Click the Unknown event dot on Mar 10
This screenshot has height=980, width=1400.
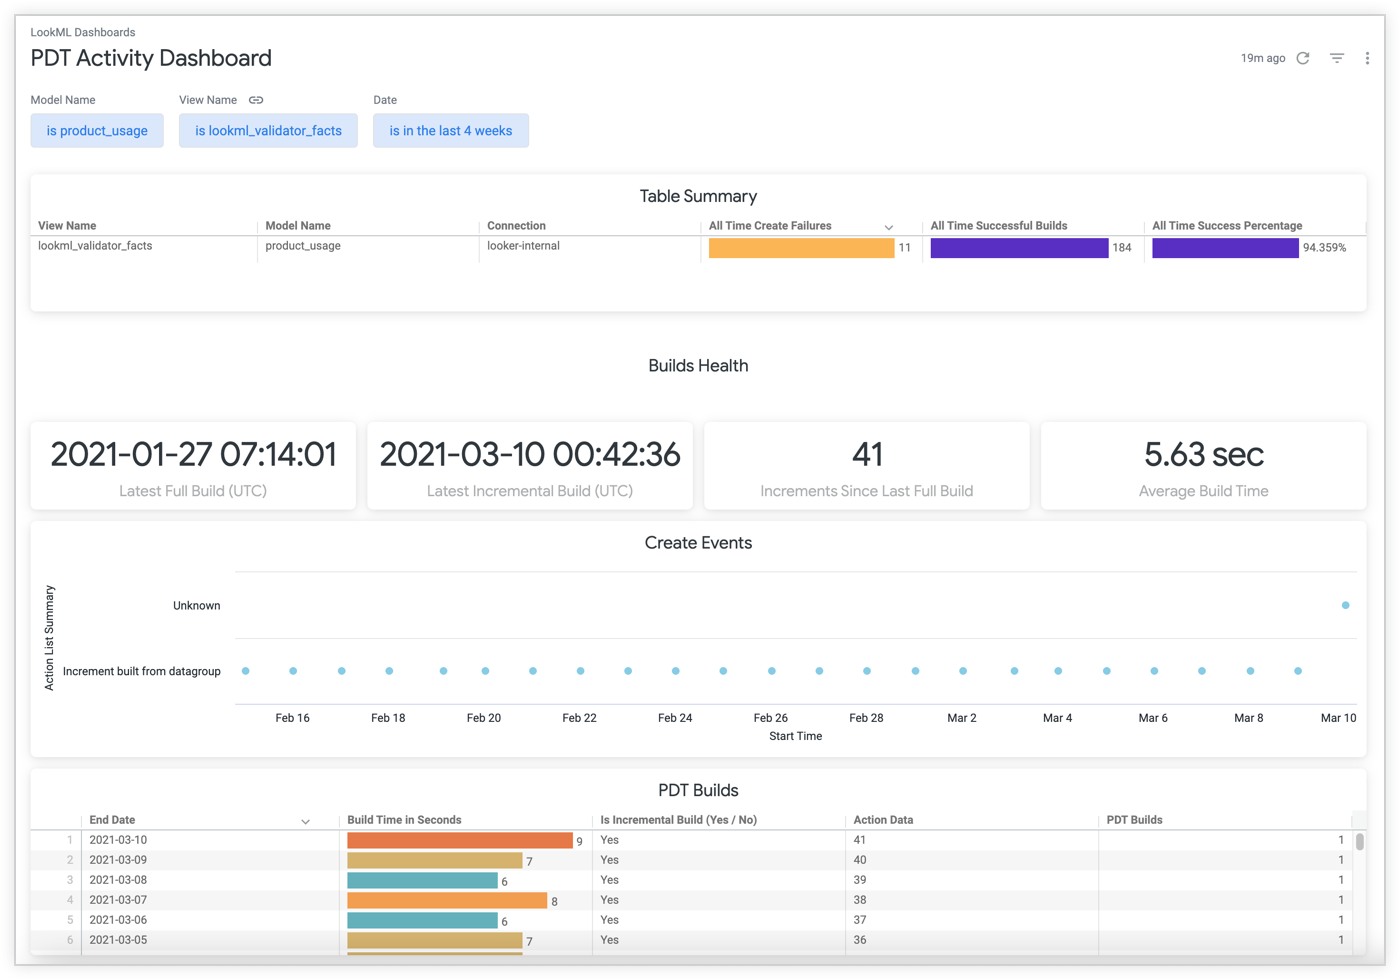(x=1345, y=605)
